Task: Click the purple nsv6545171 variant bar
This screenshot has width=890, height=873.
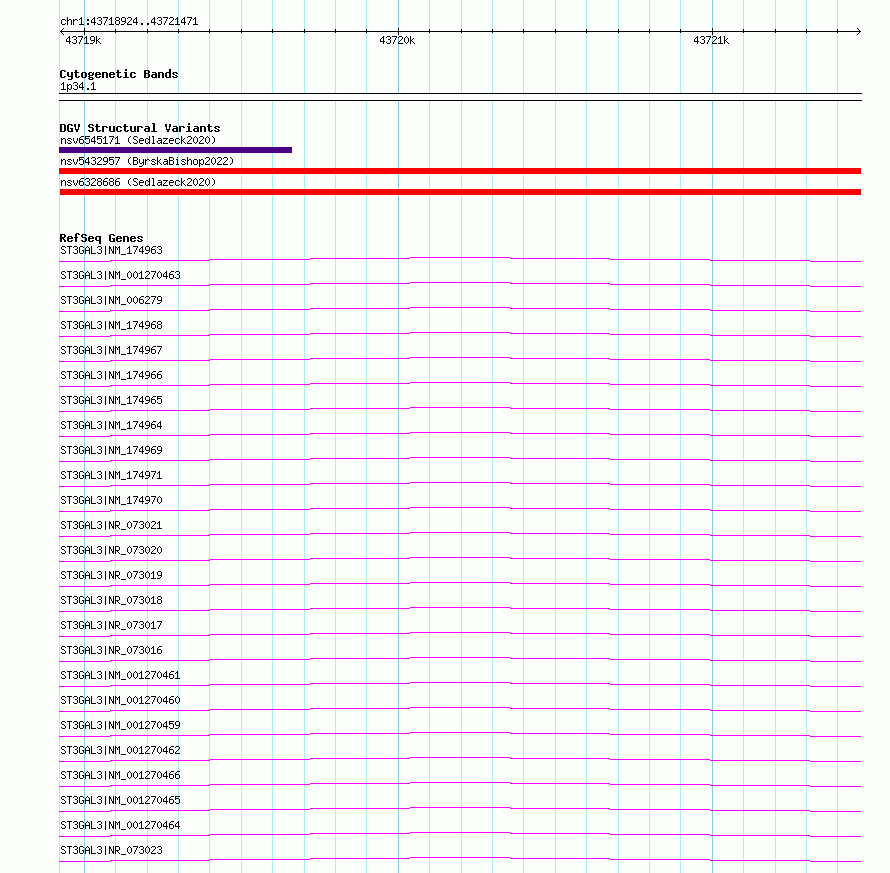Action: click(x=175, y=150)
